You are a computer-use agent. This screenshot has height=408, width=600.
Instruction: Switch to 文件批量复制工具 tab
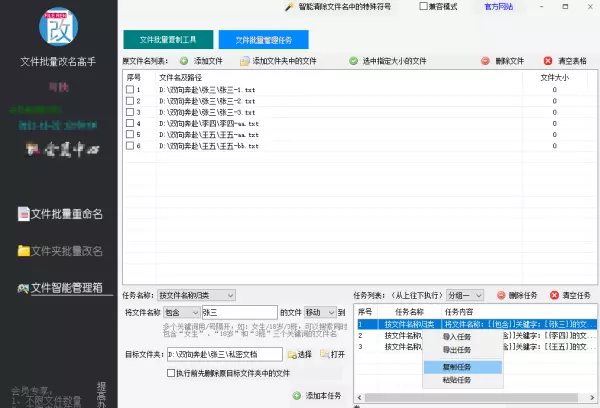pyautogui.click(x=168, y=39)
